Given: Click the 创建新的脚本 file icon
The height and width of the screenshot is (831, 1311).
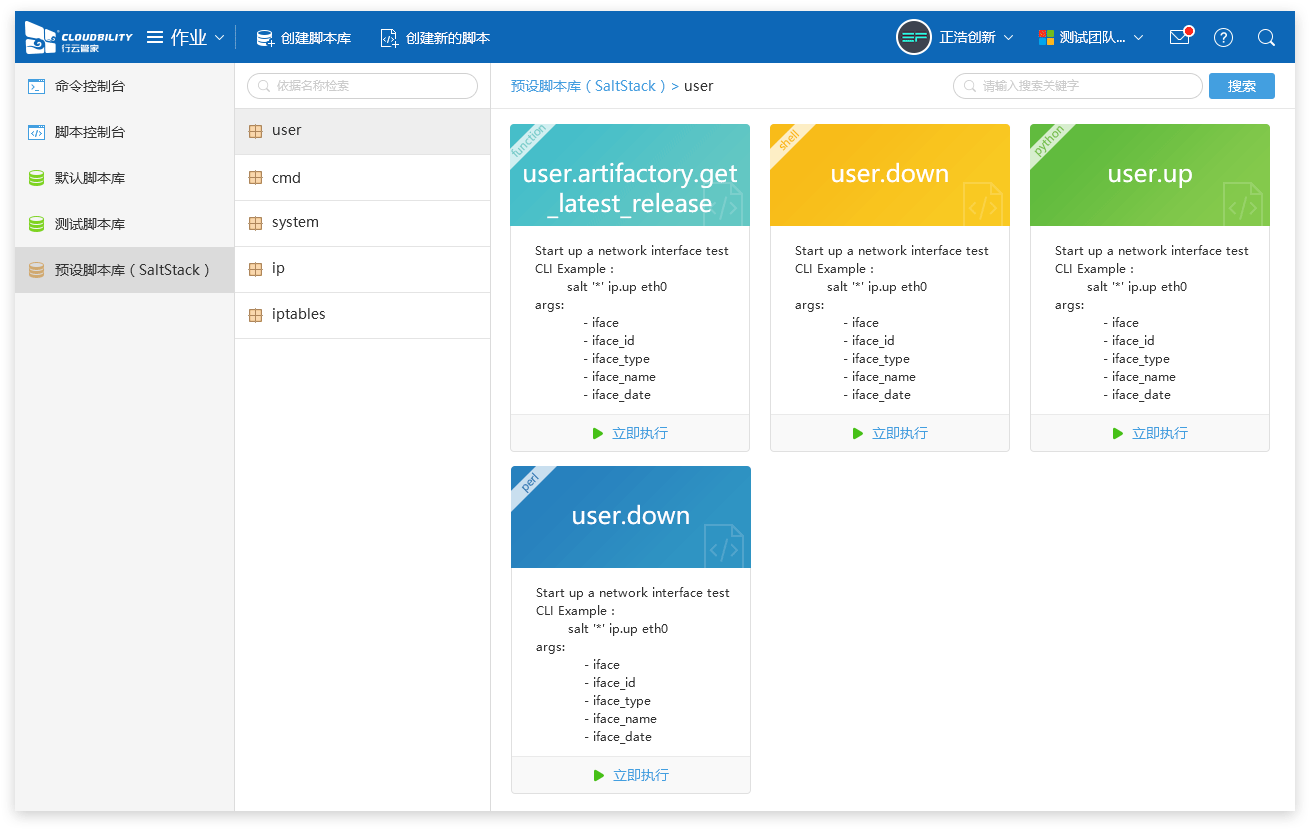Looking at the screenshot, I should click(x=389, y=38).
